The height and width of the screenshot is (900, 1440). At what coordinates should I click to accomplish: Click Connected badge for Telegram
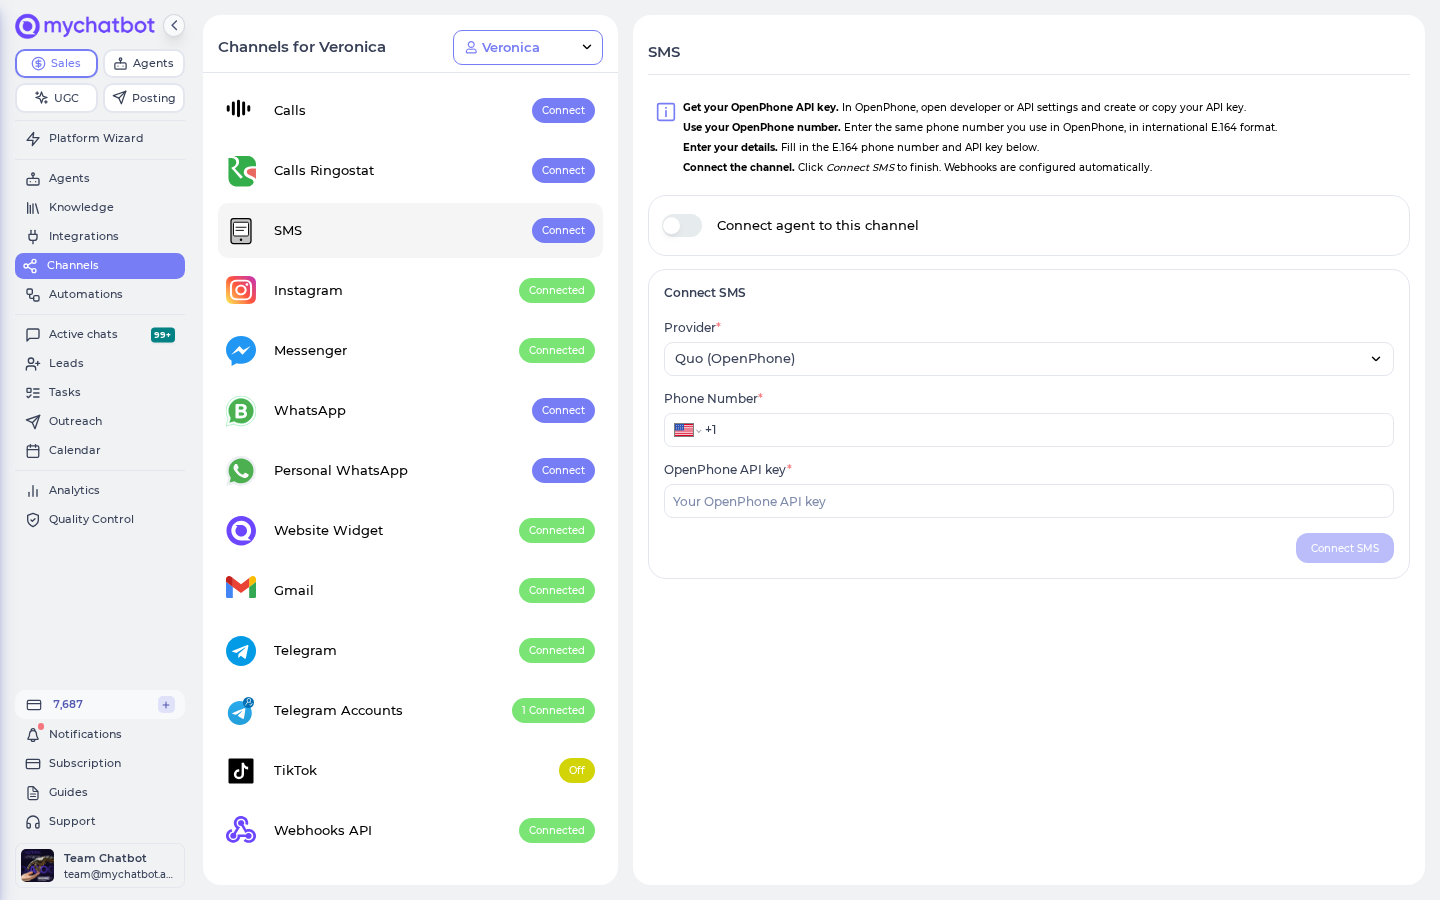pos(557,651)
